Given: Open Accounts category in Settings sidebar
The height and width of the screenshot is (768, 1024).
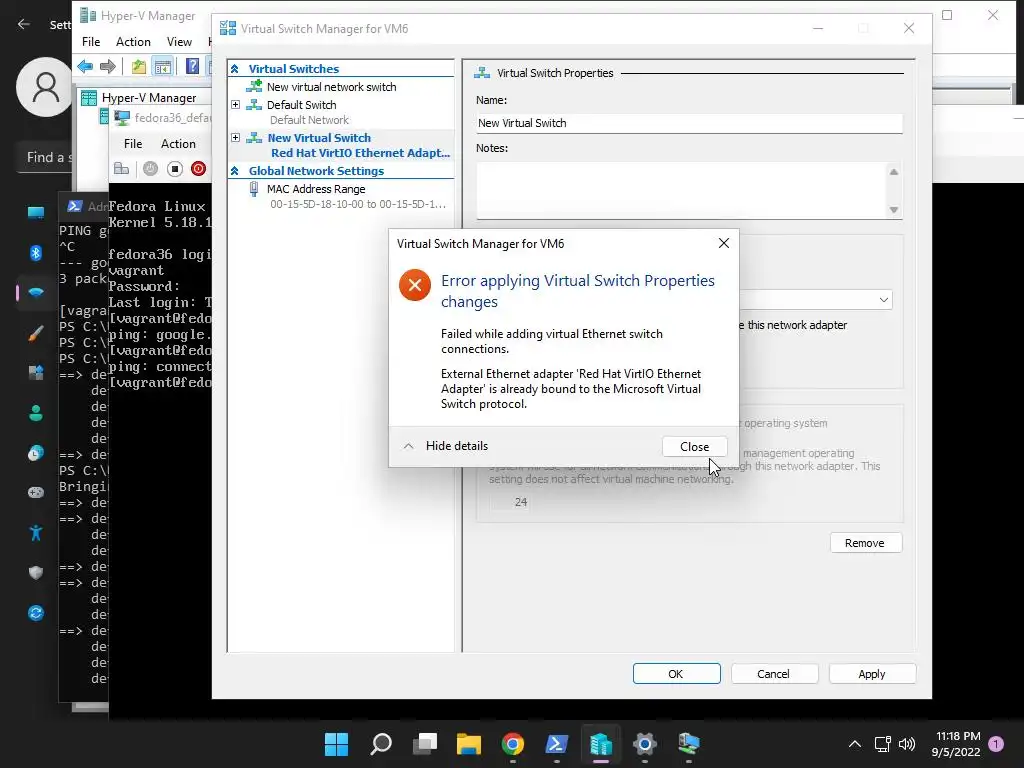Looking at the screenshot, I should pos(36,413).
